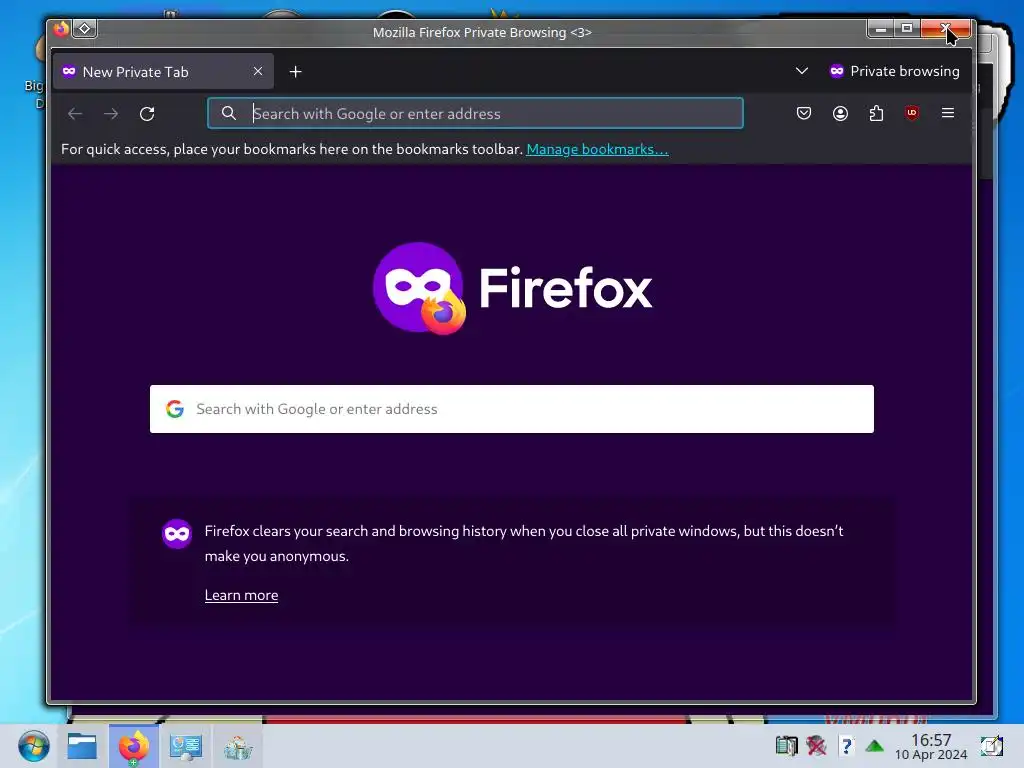Expand hidden tray icons with green arrow
1024x768 pixels.
pos(874,746)
